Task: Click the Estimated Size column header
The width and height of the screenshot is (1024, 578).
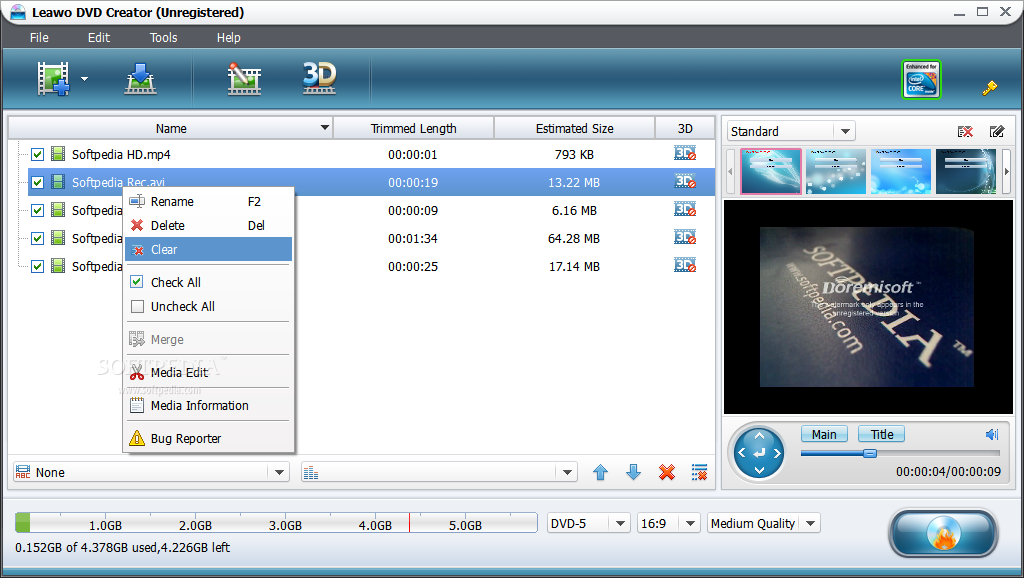Action: 575,128
